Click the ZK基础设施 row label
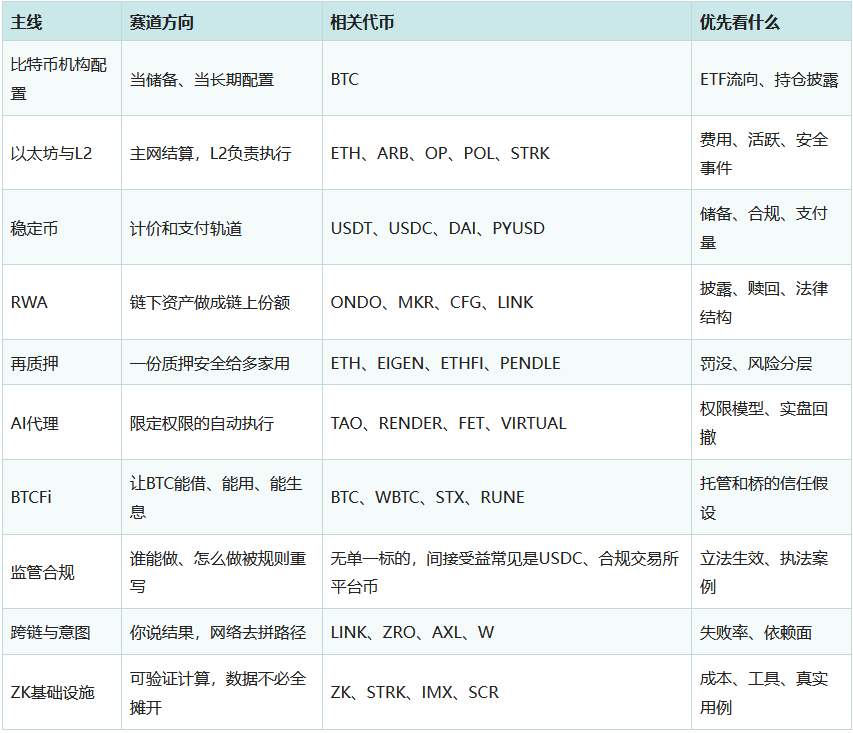This screenshot has width=853, height=733. coord(62,692)
